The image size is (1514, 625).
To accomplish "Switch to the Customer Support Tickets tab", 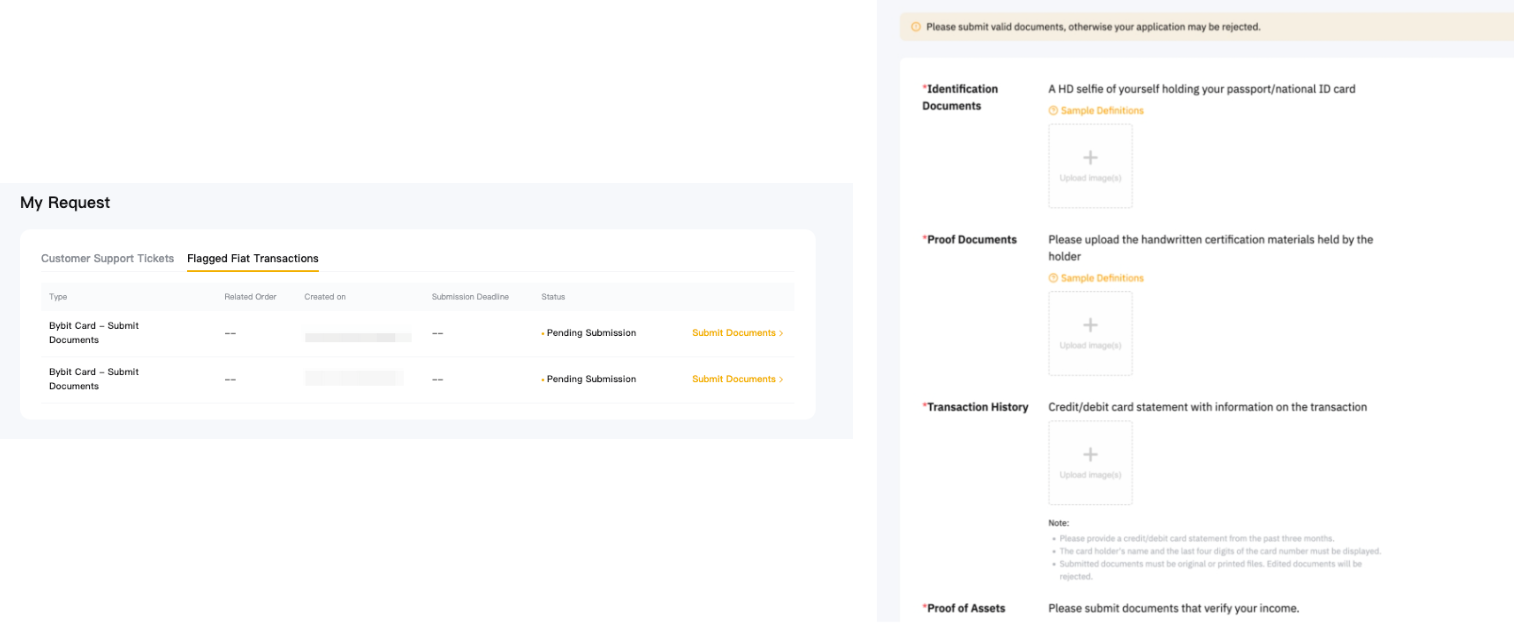I will [107, 258].
